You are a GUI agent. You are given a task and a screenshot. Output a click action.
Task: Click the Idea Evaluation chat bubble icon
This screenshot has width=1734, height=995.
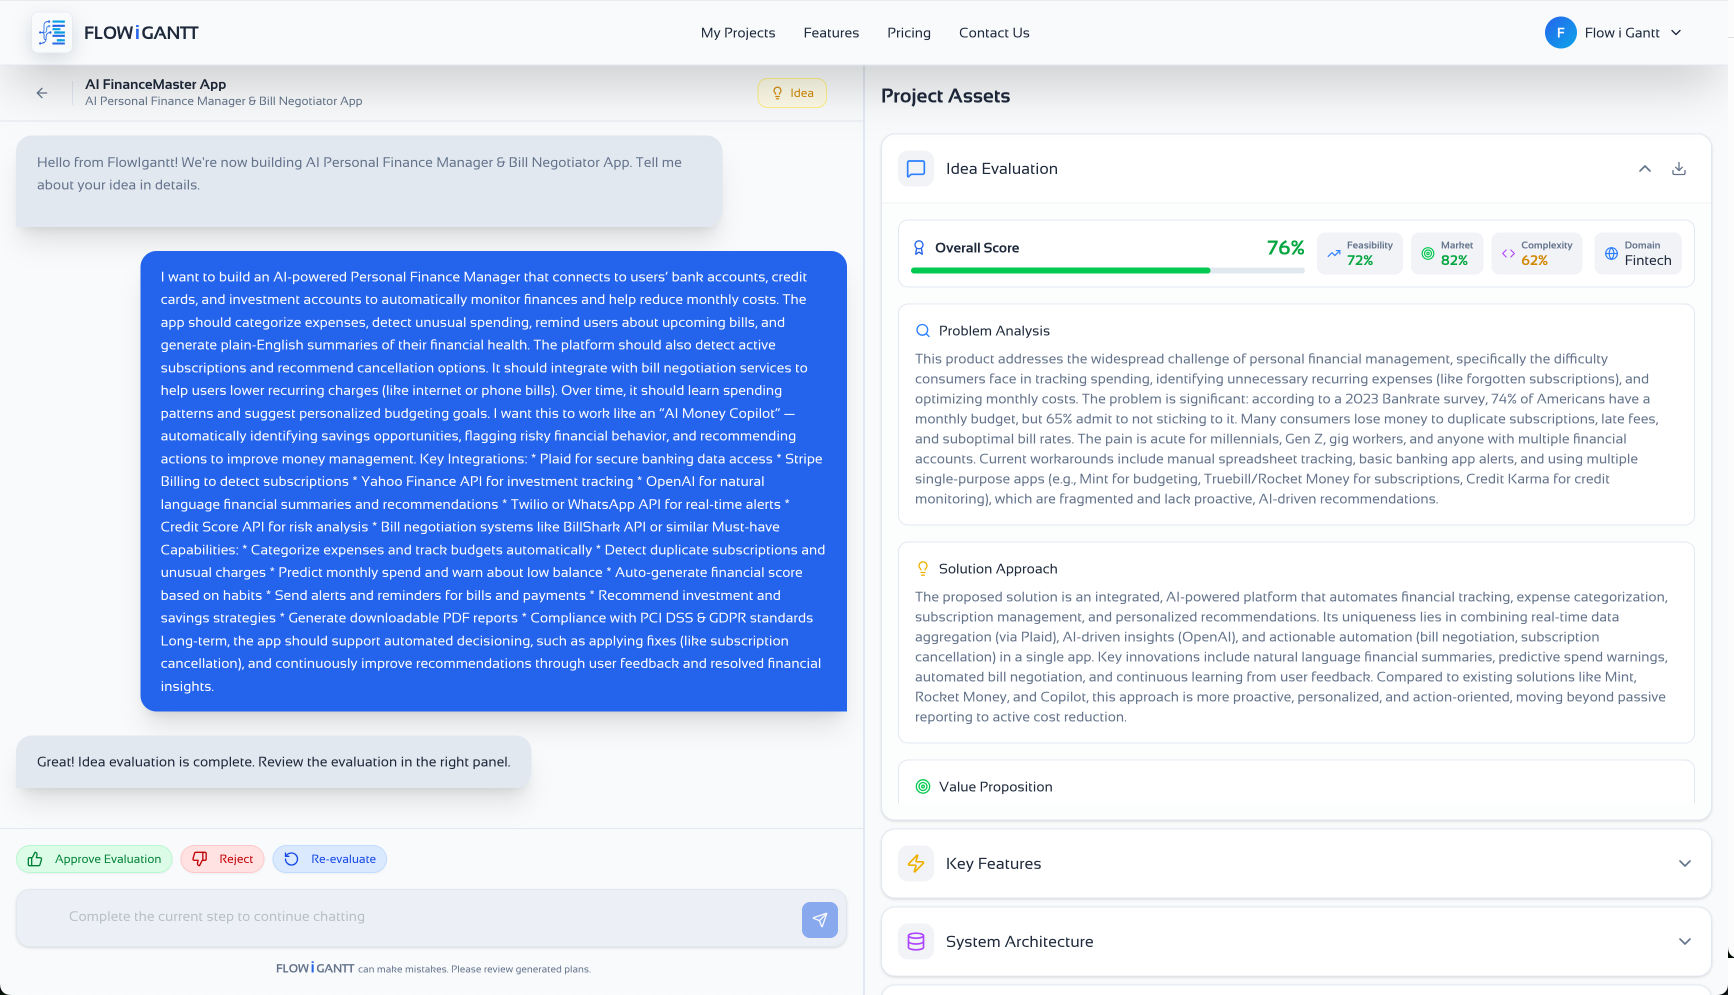[915, 169]
